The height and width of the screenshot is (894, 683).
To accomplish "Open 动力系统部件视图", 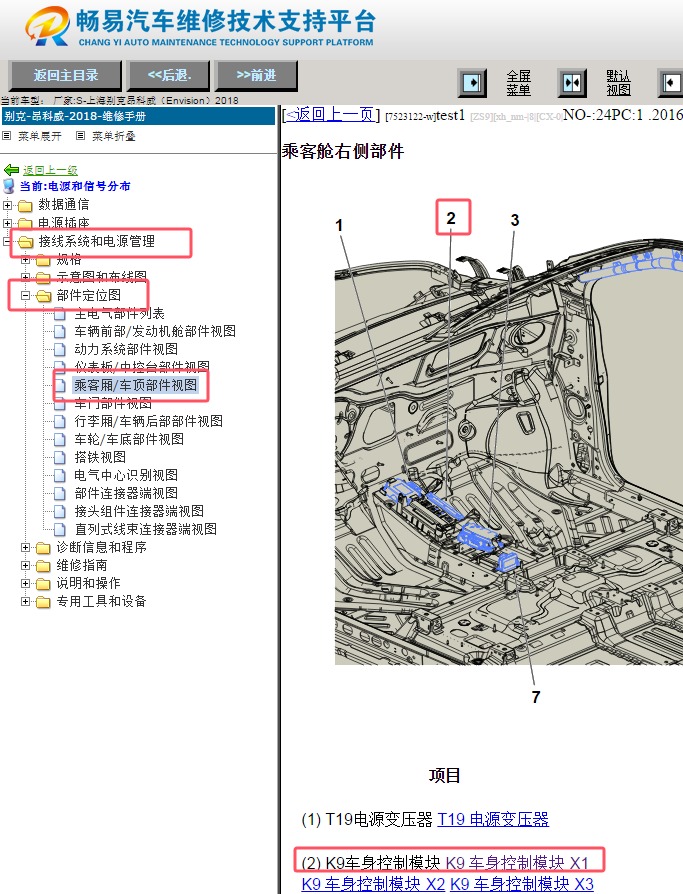I will [126, 349].
